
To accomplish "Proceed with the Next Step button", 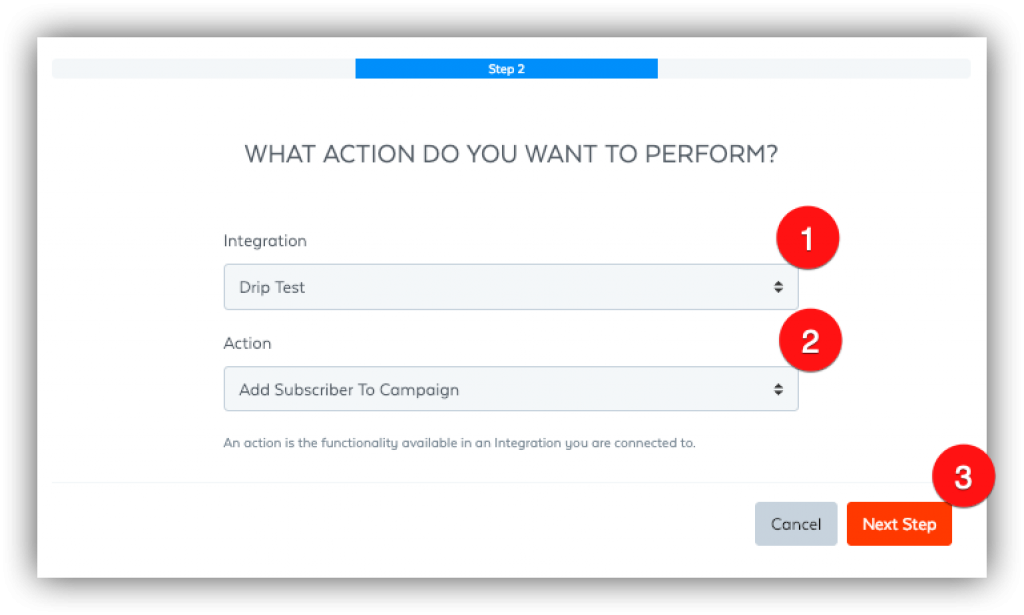I will tap(898, 524).
